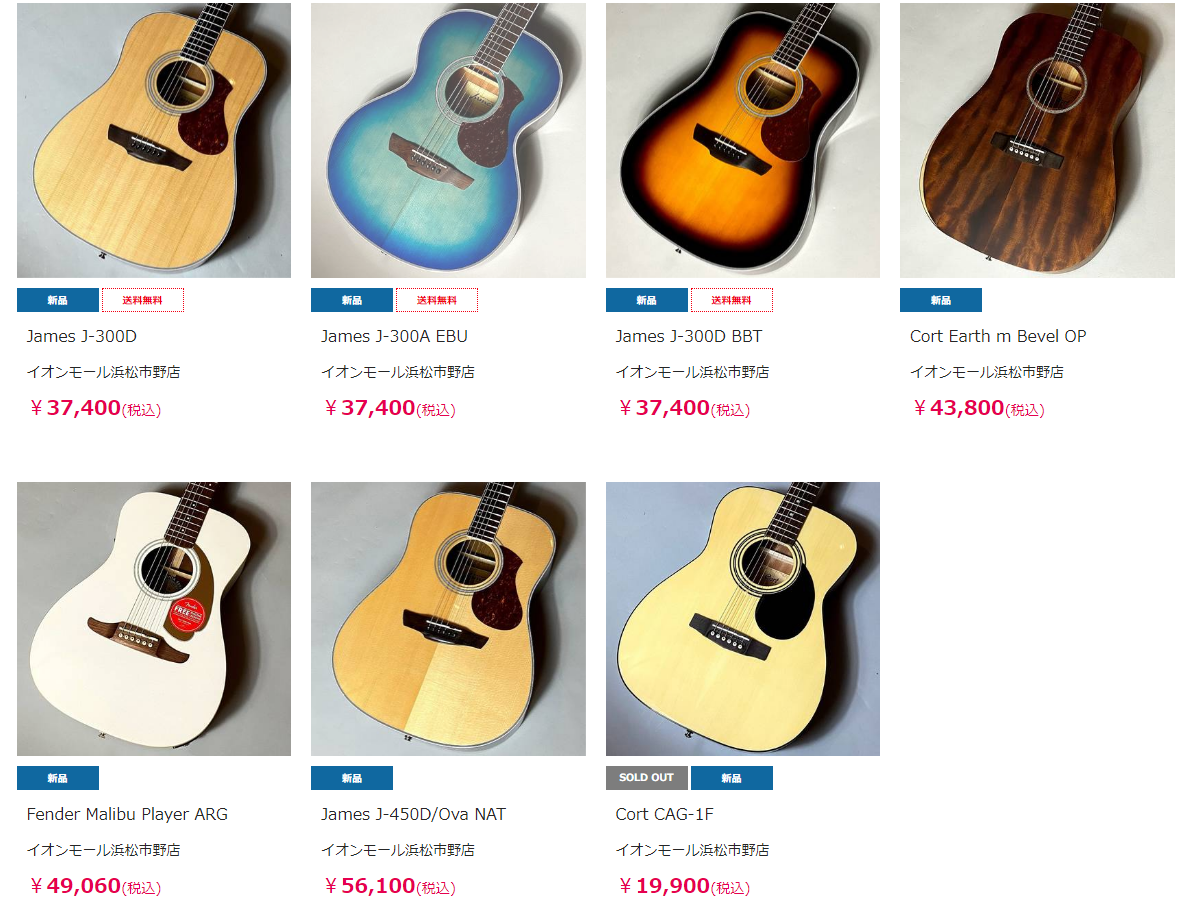Click the SOLD OUT badge on Cort CAG-1F
The height and width of the screenshot is (911, 1190).
click(647, 778)
